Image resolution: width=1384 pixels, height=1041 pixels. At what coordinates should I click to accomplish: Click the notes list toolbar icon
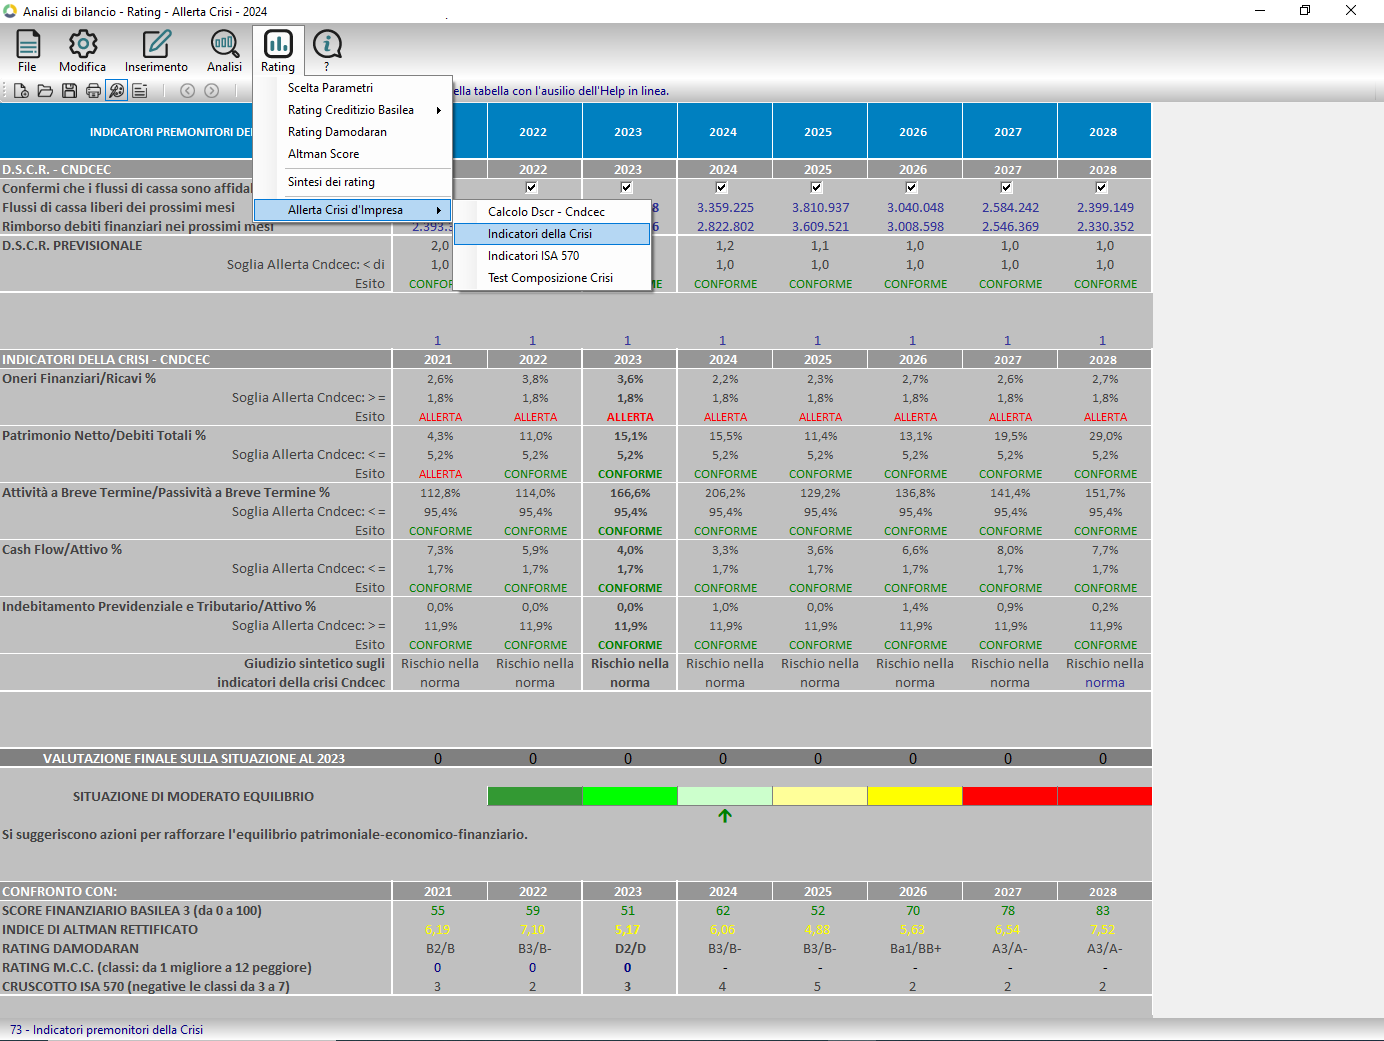[x=140, y=91]
